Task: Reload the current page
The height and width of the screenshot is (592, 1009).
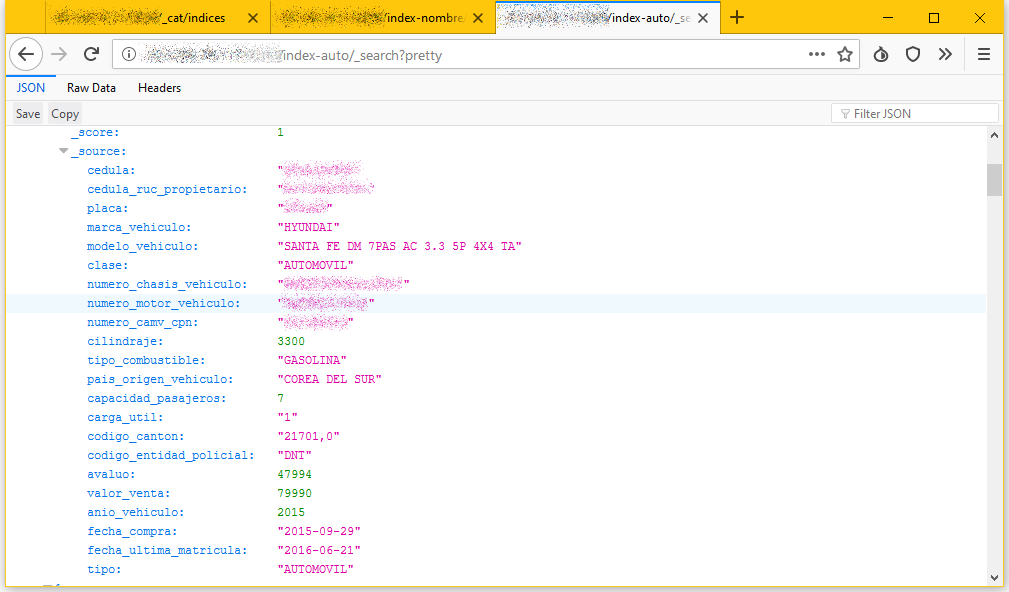Action: pos(91,55)
